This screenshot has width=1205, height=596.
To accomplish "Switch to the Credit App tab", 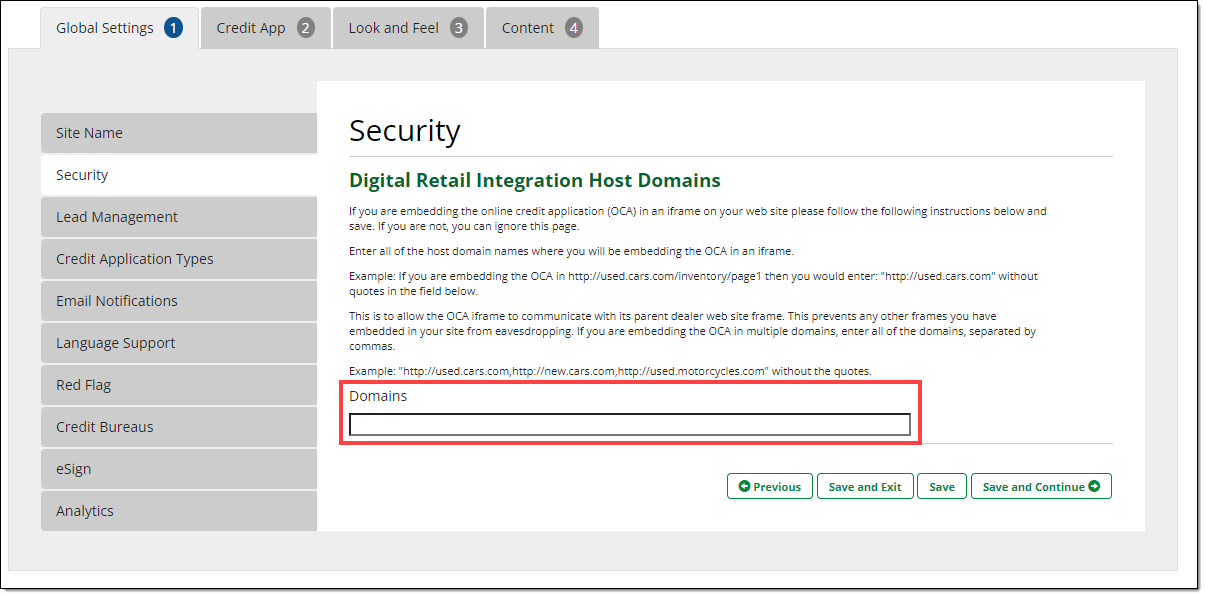I will coord(251,28).
